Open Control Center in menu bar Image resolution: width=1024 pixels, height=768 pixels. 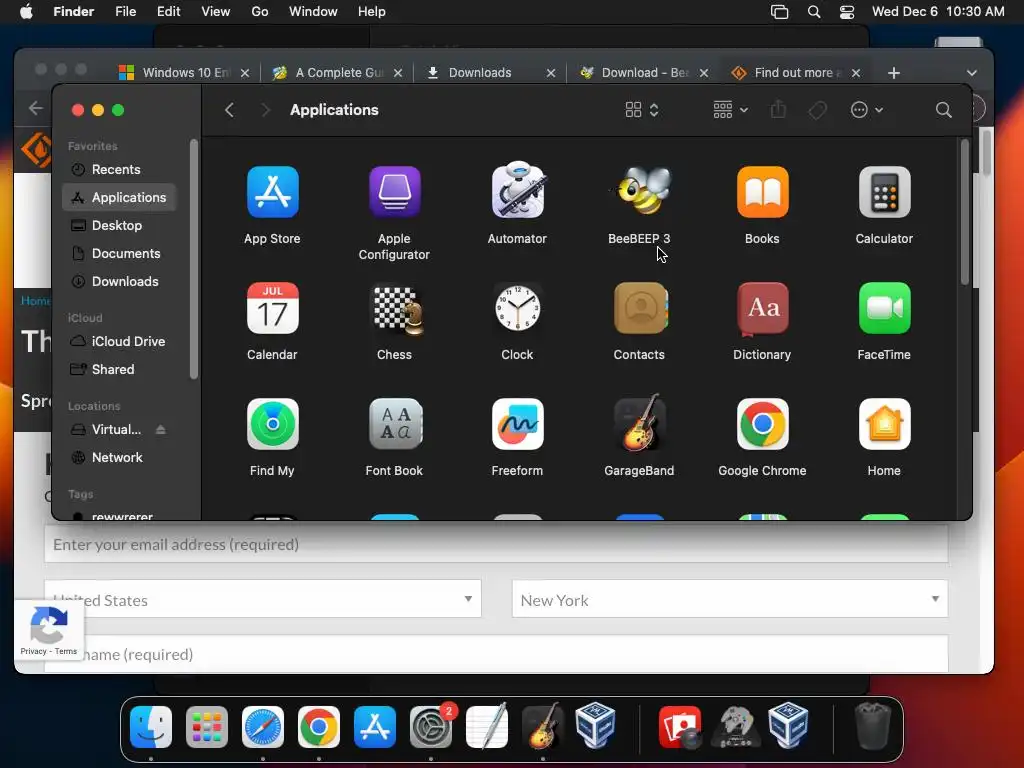tap(847, 12)
